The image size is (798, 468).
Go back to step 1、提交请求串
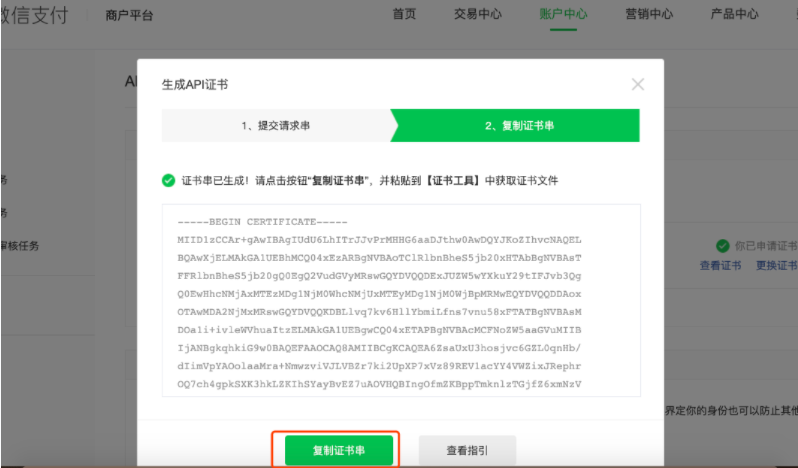[275, 126]
